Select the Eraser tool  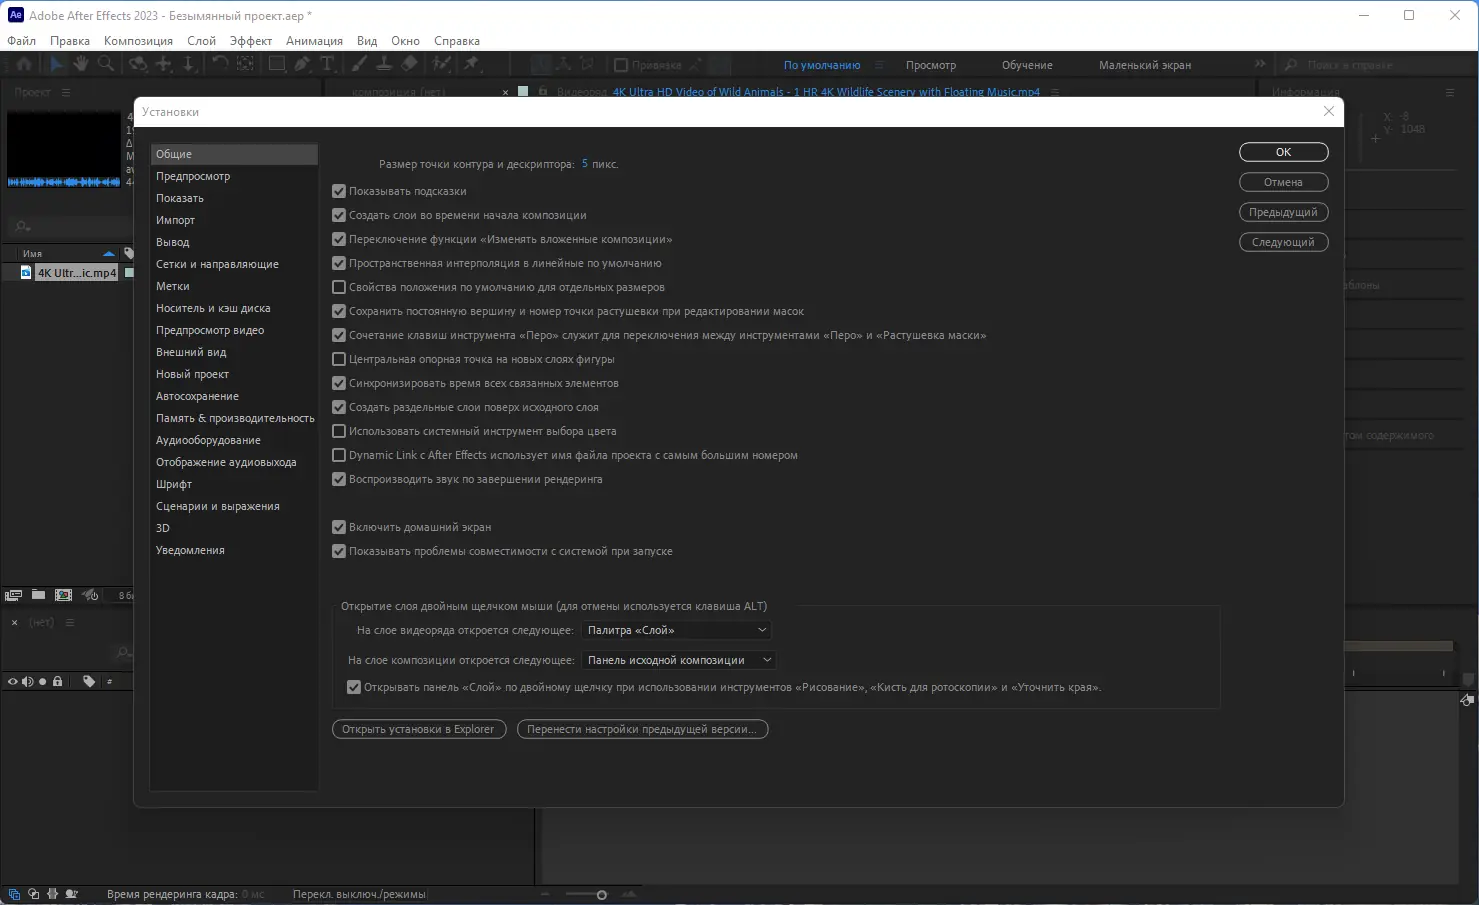coord(409,64)
